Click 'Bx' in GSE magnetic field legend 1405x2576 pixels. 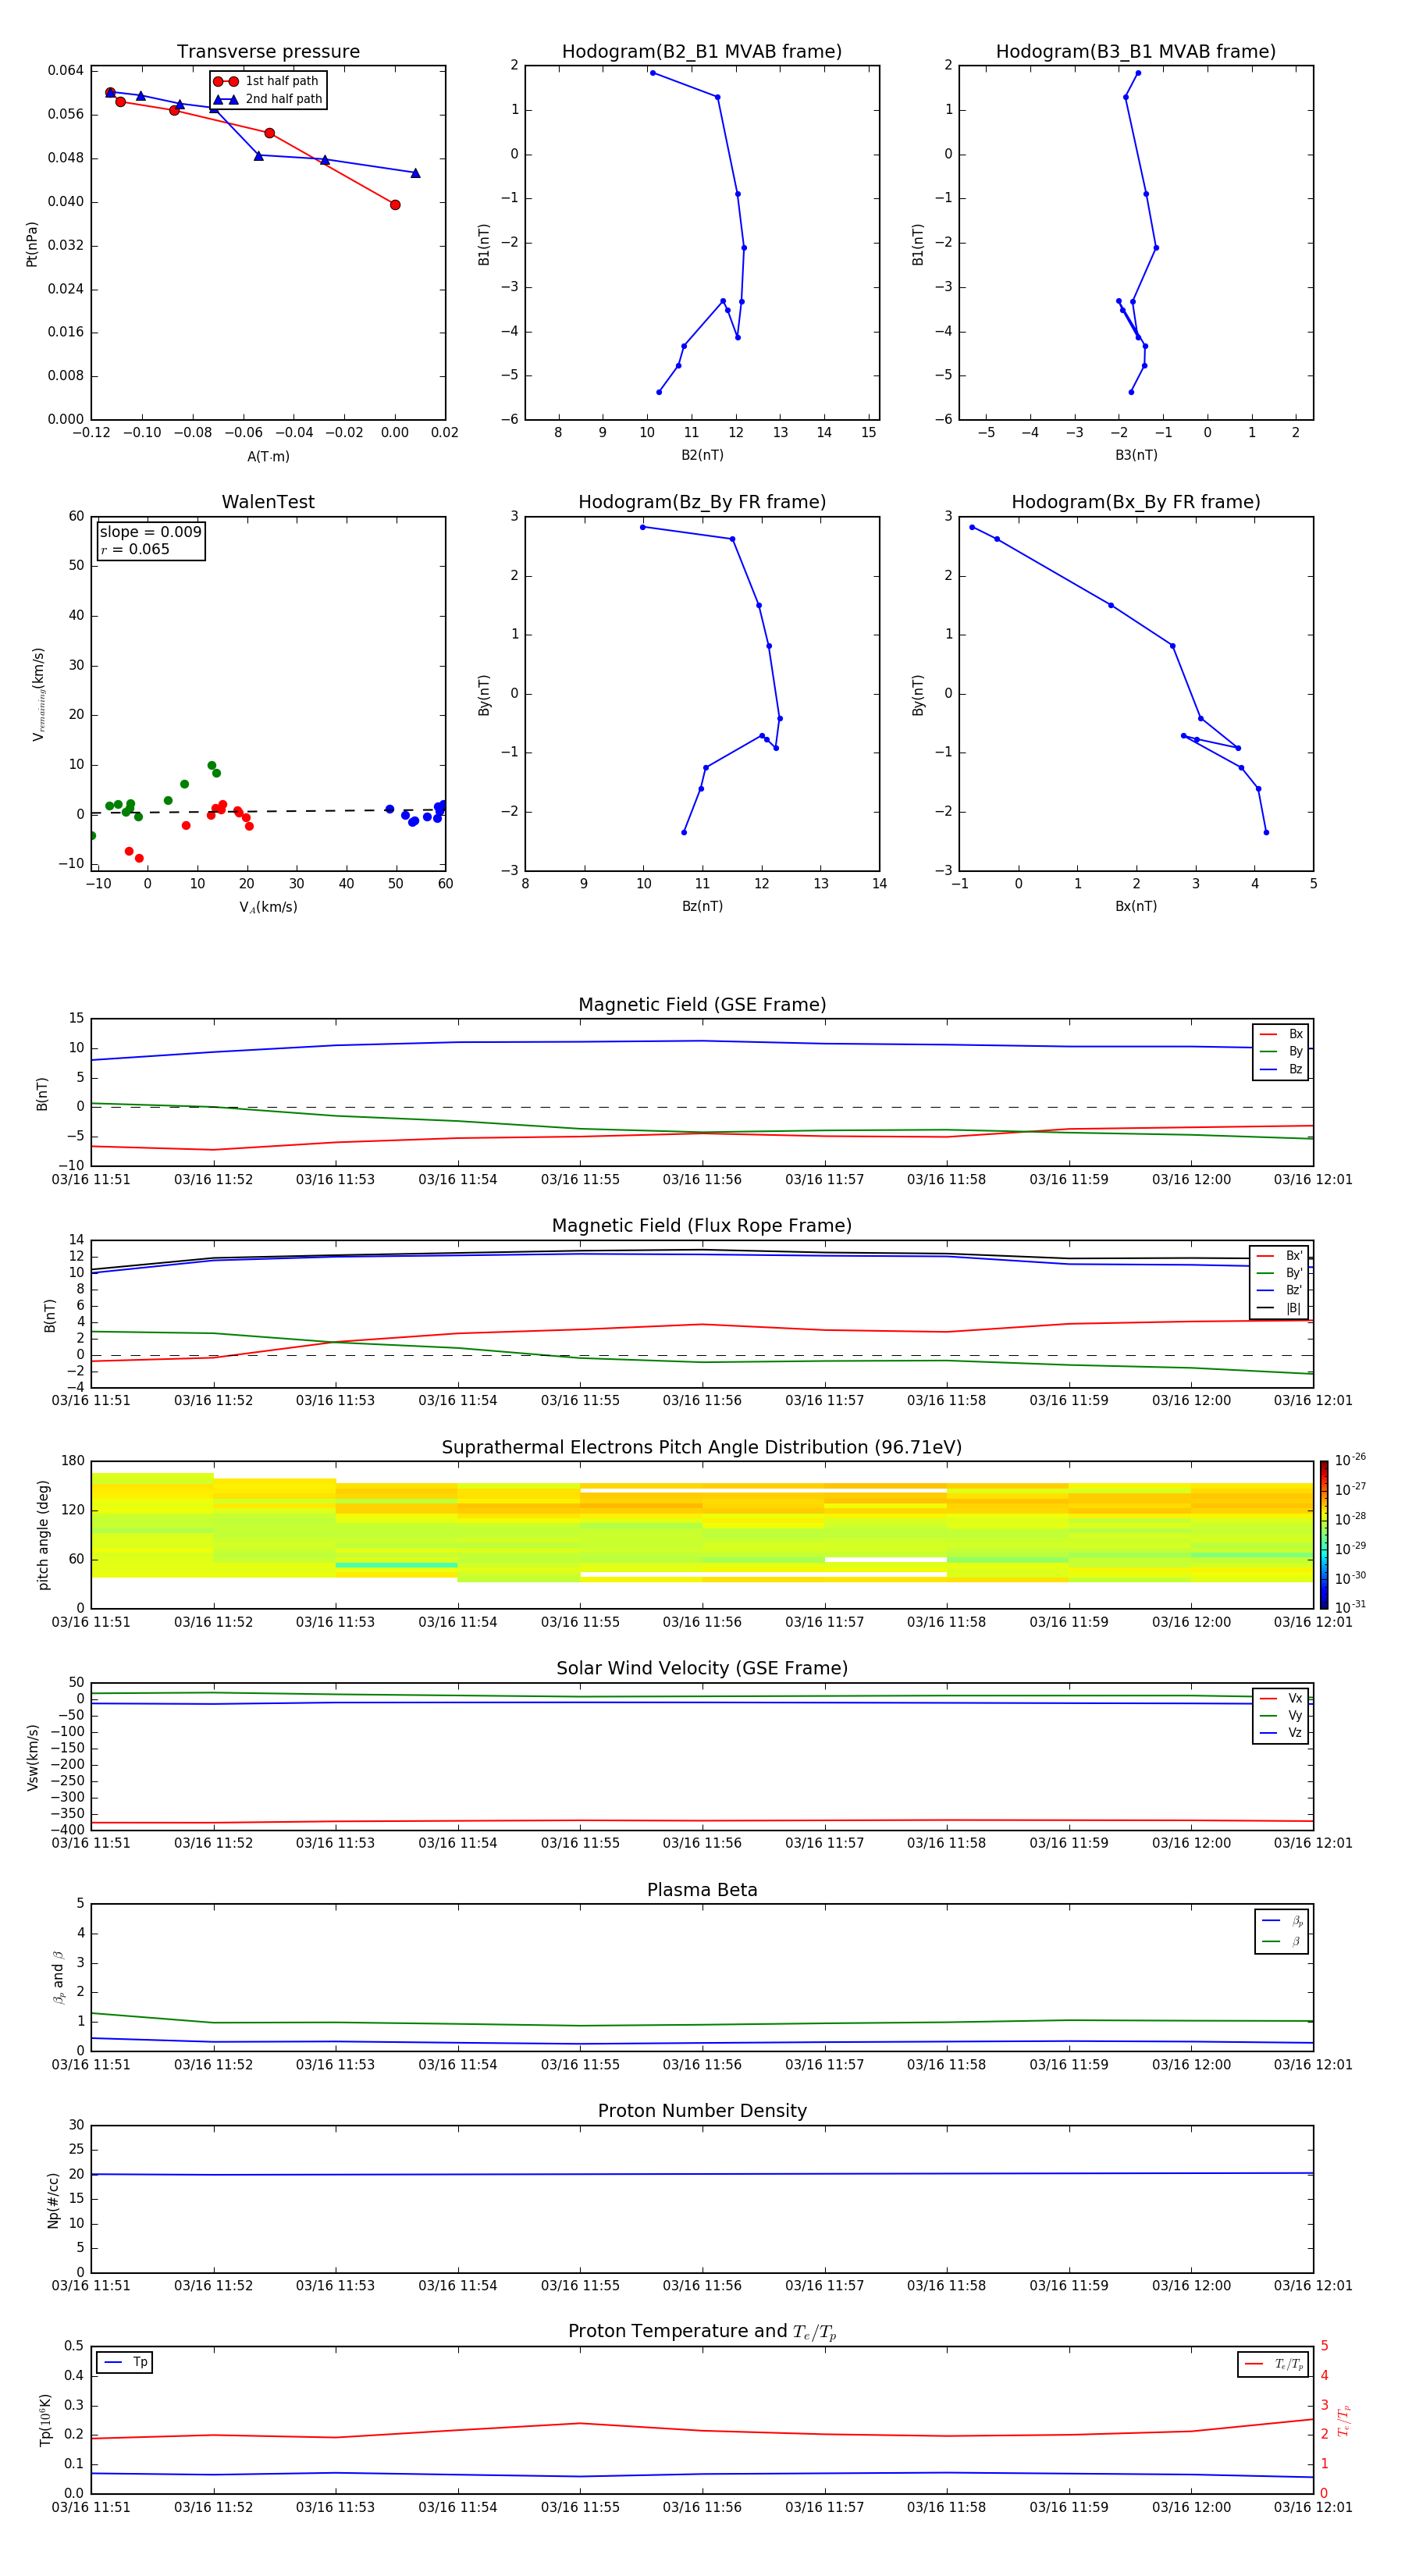(x=1282, y=1034)
